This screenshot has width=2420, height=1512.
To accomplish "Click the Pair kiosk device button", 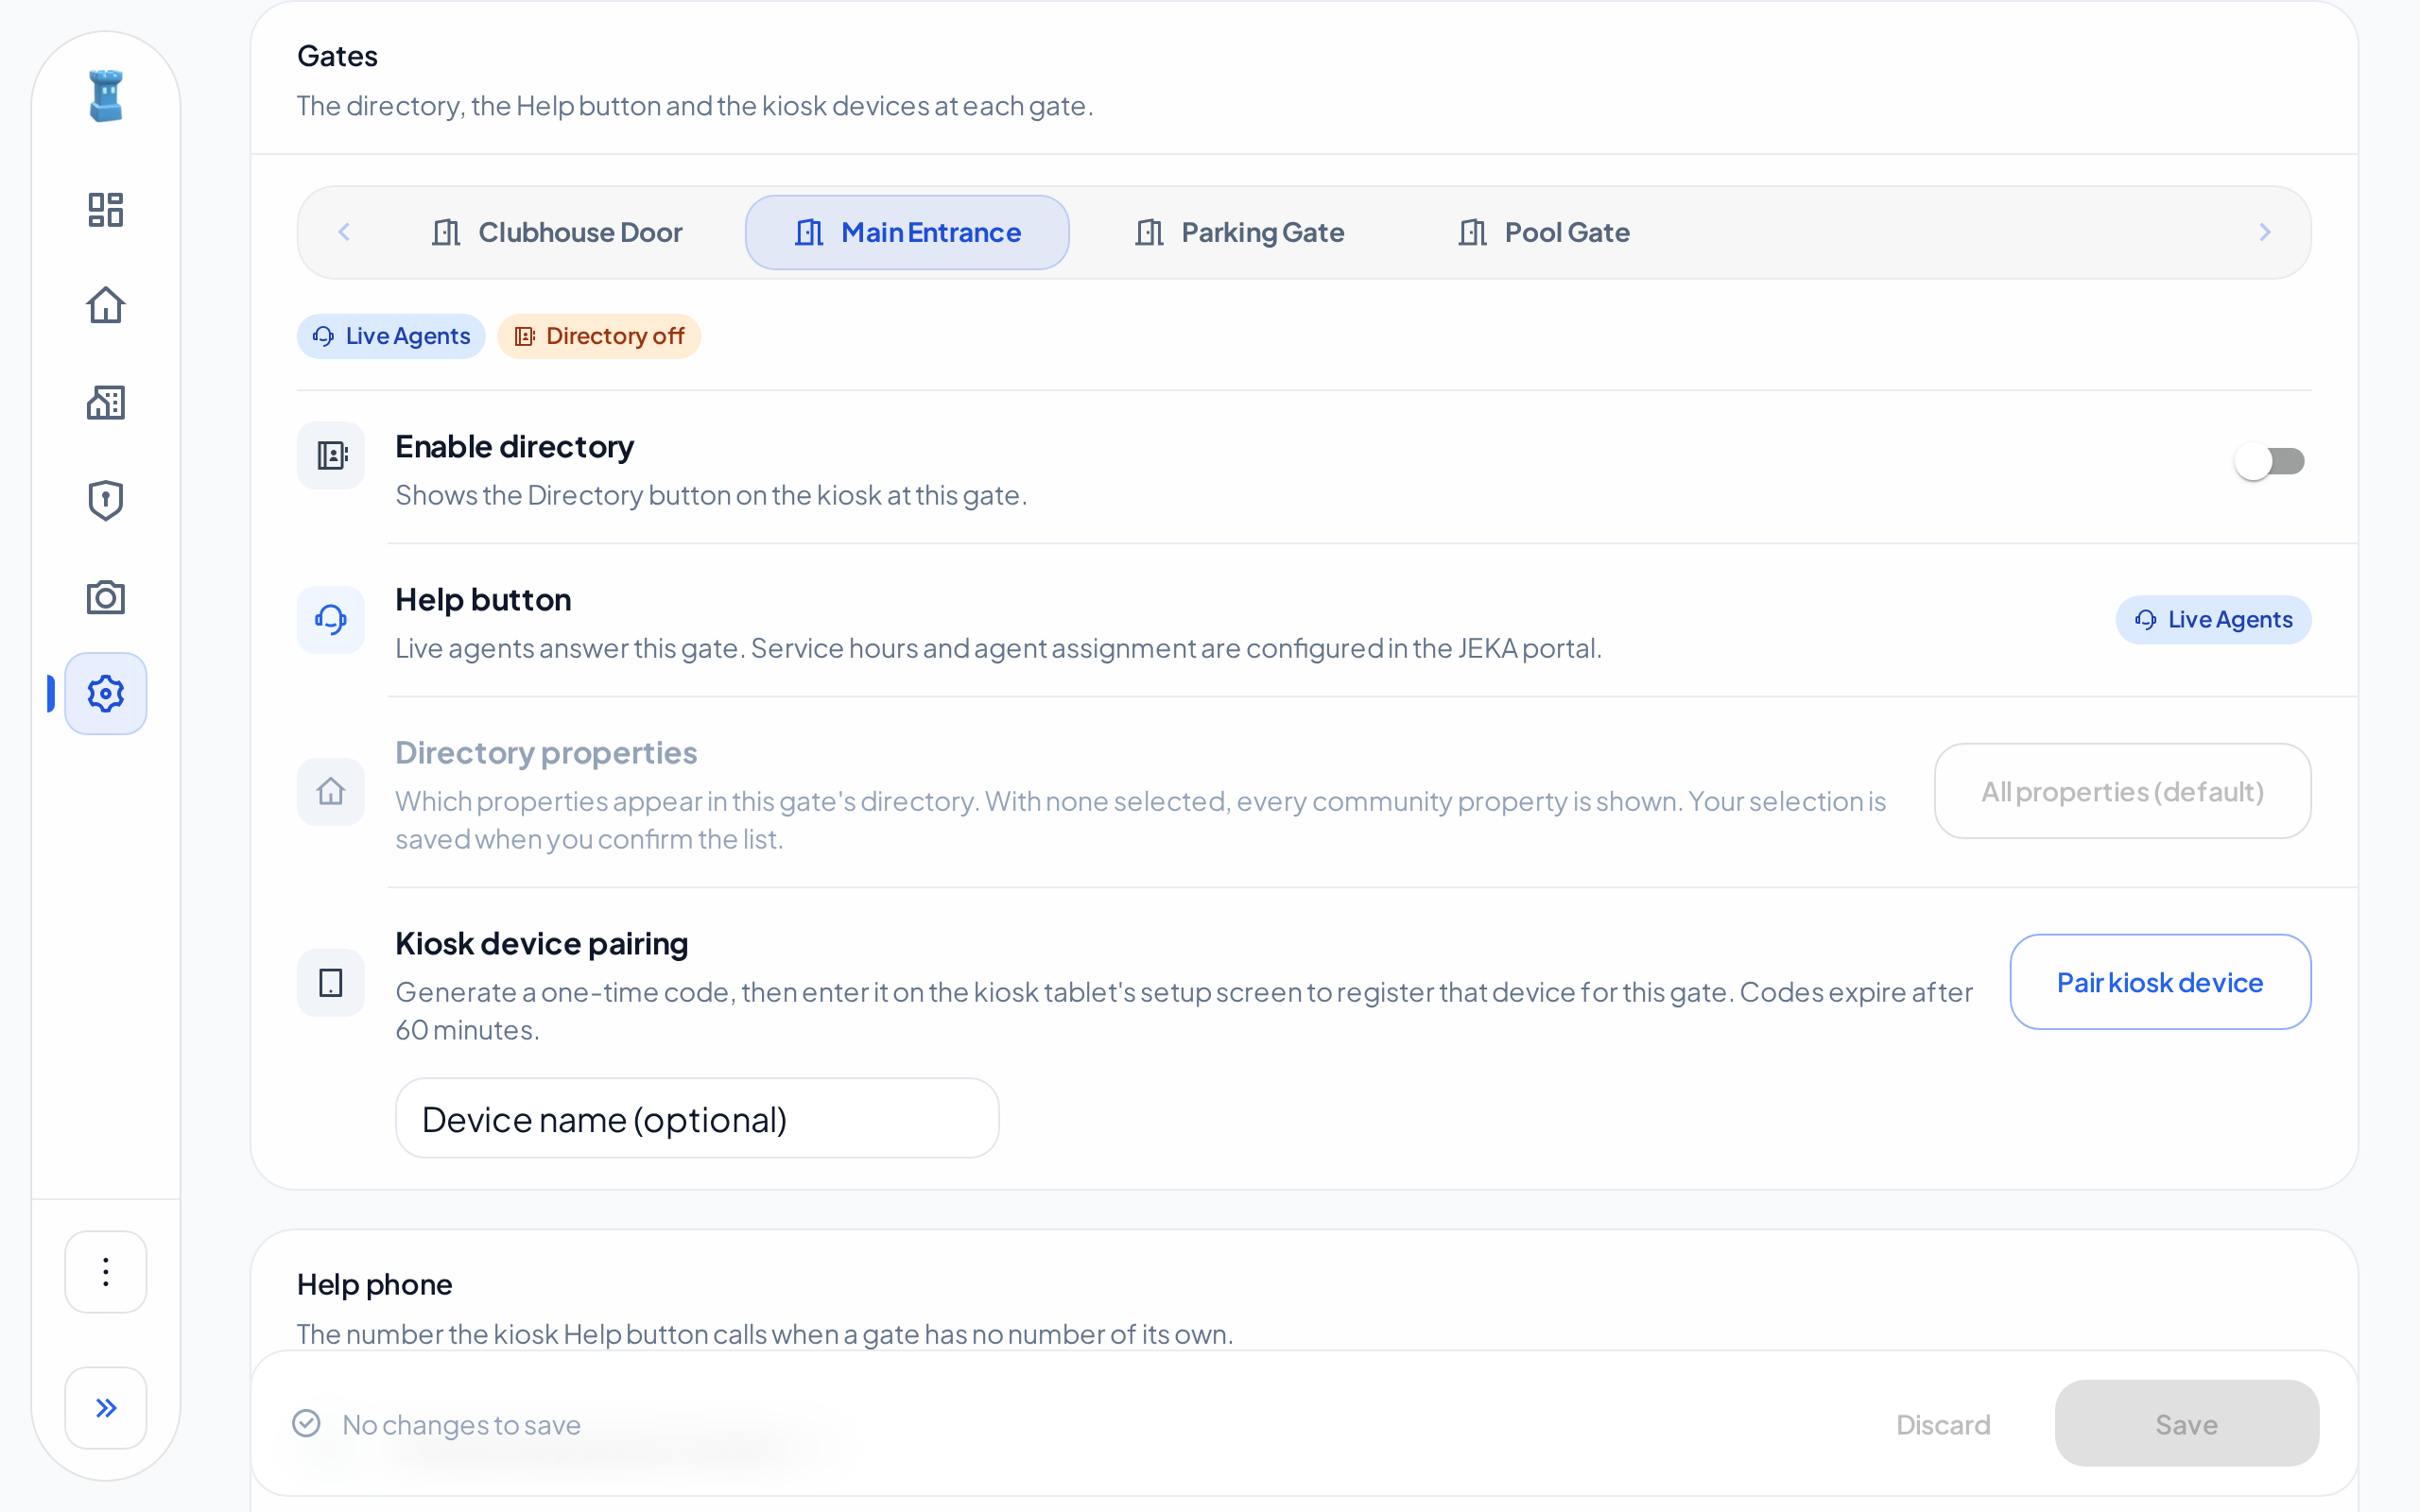I will point(2160,982).
